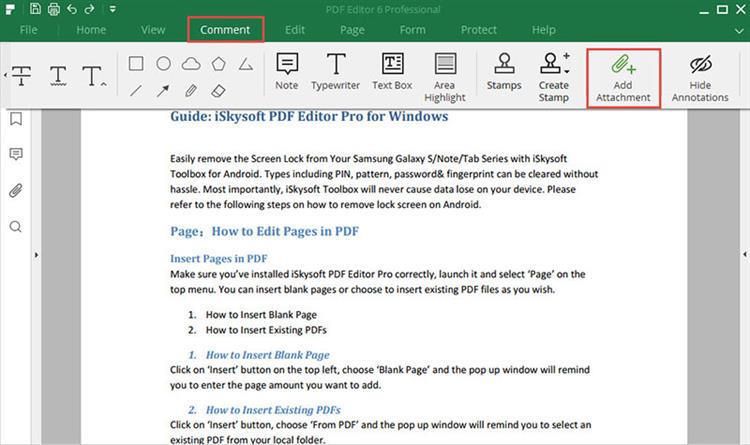Click Add Attachment in the ribbon
This screenshot has width=750, height=445.
point(623,78)
